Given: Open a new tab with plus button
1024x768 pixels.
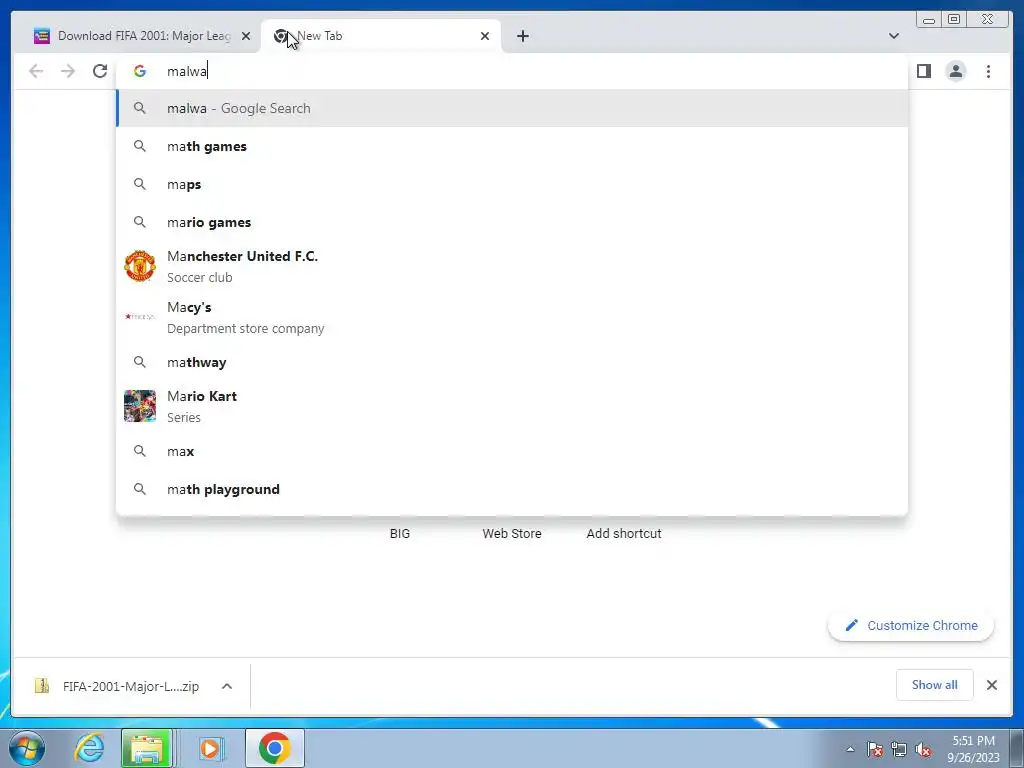Looking at the screenshot, I should [x=522, y=36].
